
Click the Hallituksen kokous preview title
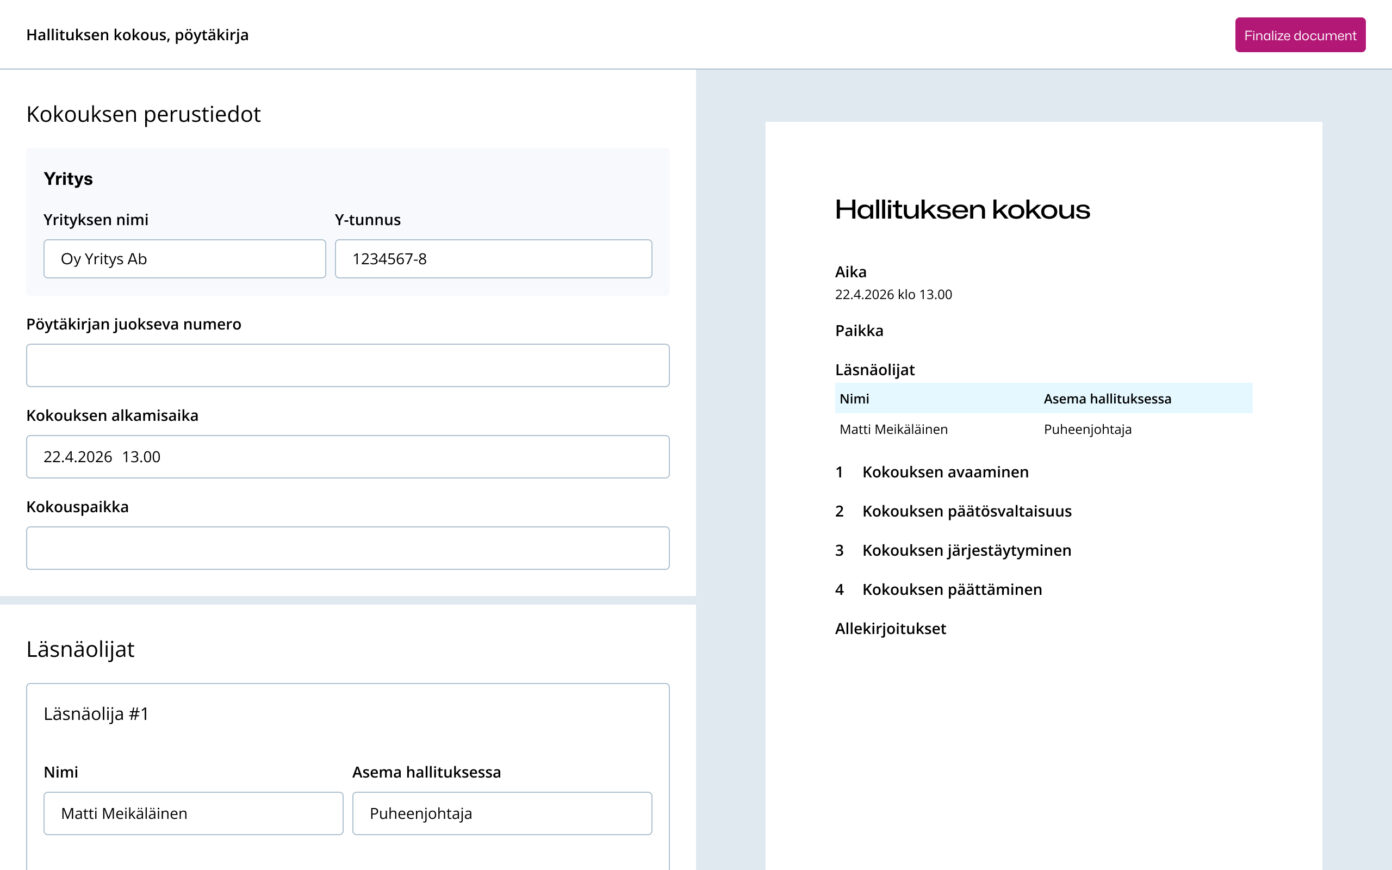point(962,210)
